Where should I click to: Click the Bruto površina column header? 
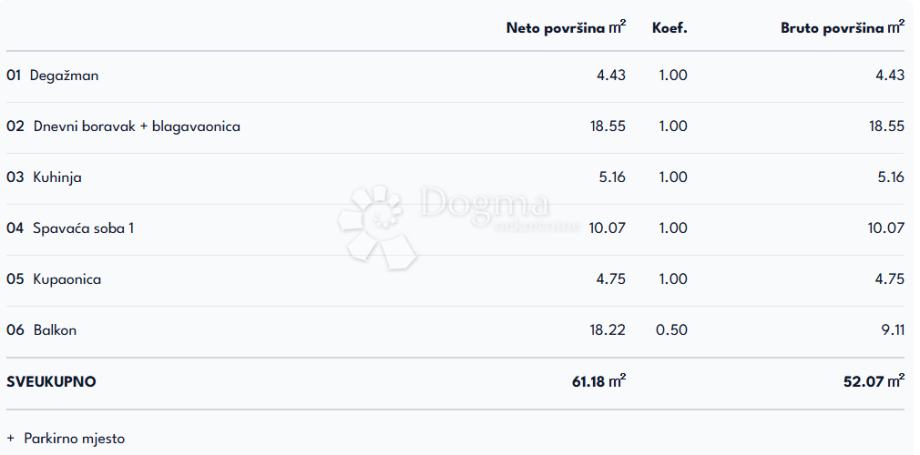(843, 28)
